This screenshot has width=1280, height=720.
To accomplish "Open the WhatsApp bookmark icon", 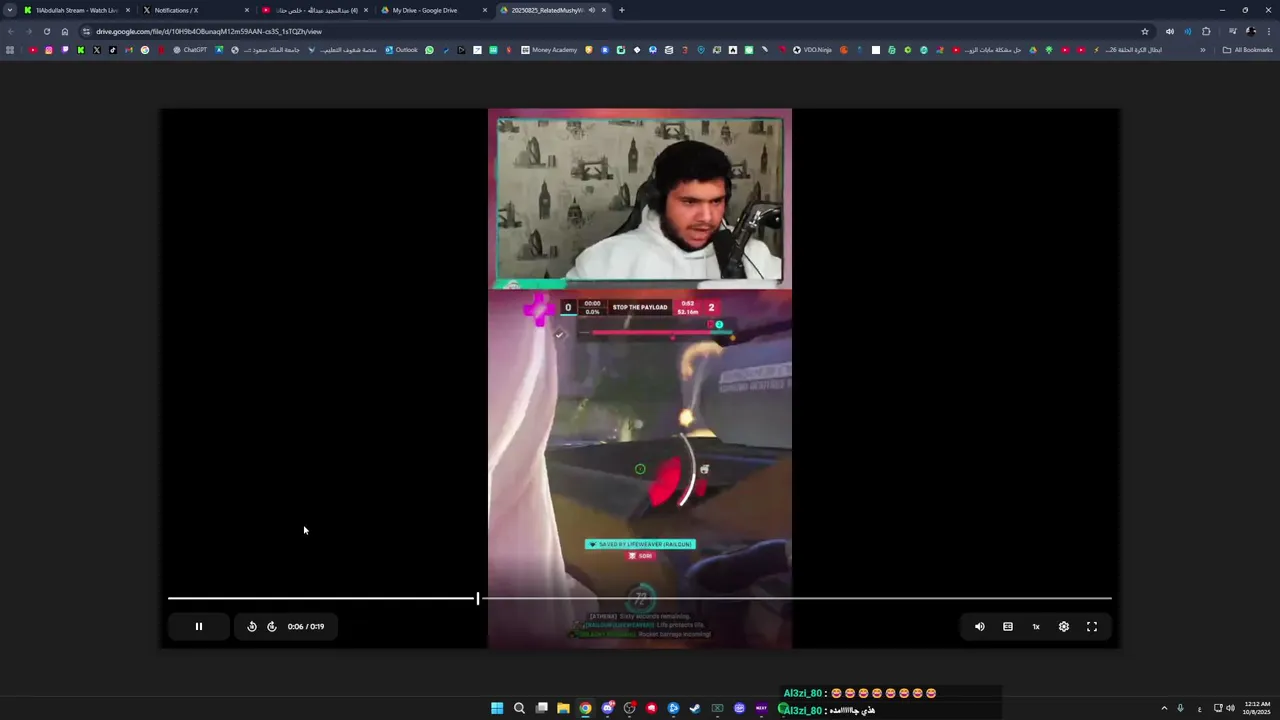I will pyautogui.click(x=430, y=50).
